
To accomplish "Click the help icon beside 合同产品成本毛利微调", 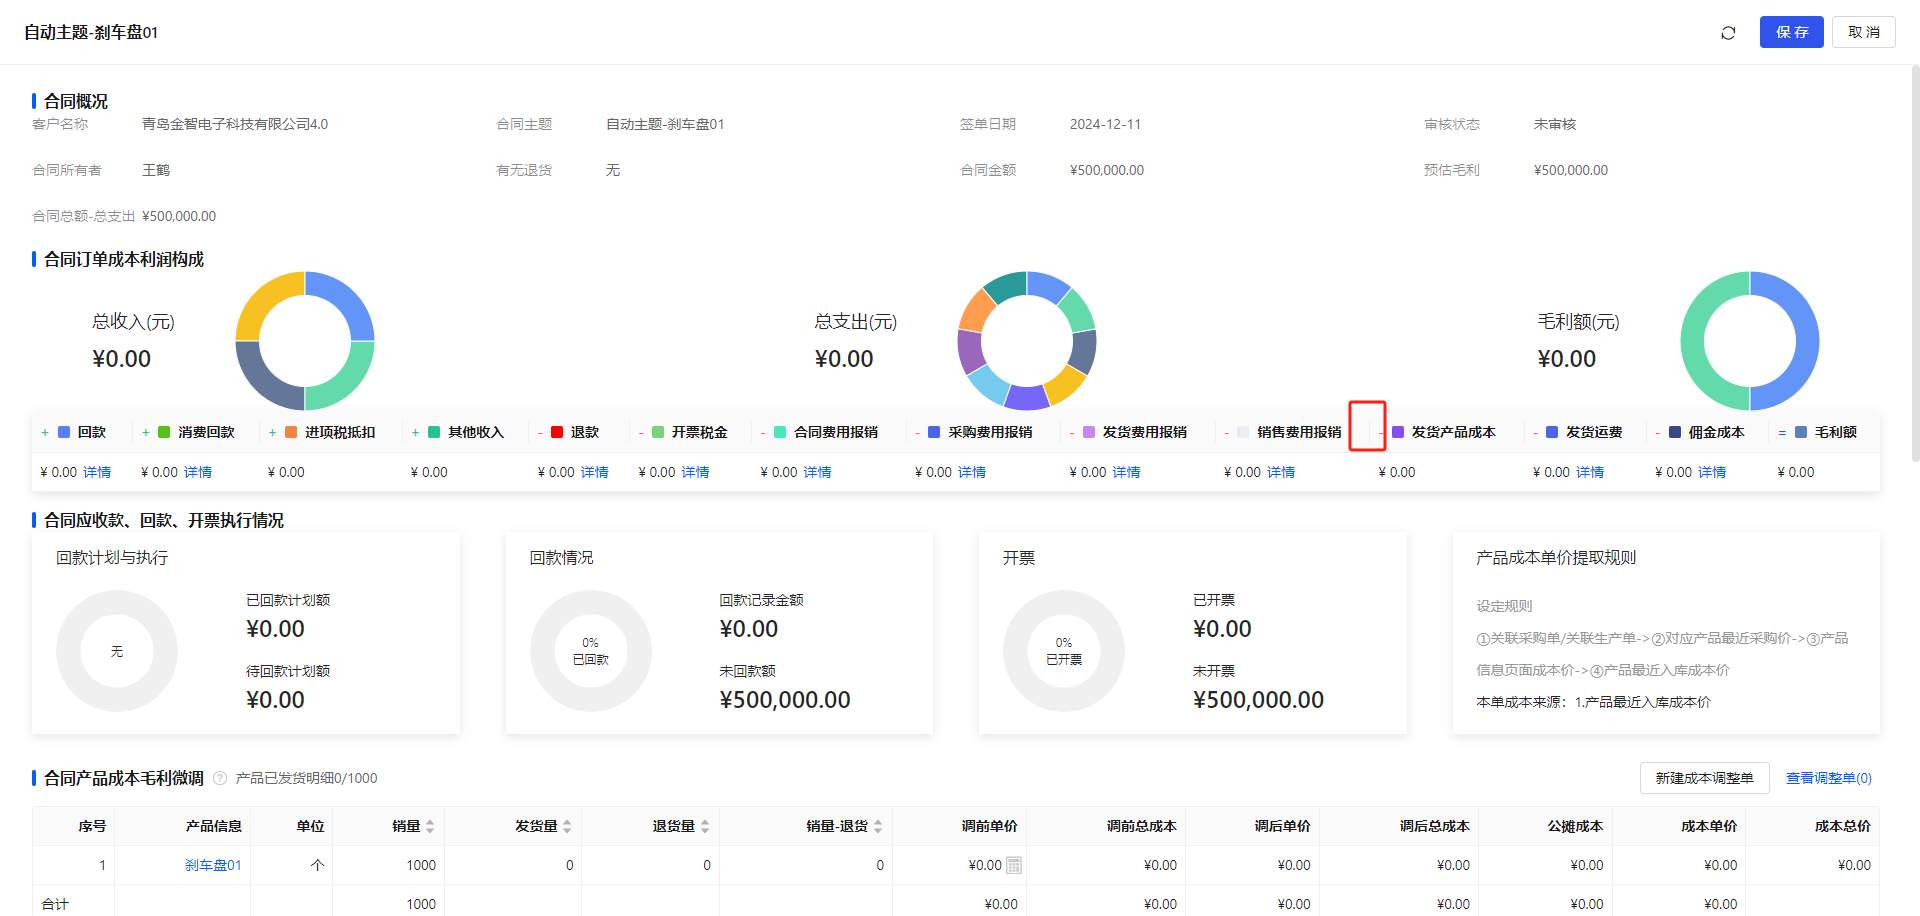I will point(220,778).
